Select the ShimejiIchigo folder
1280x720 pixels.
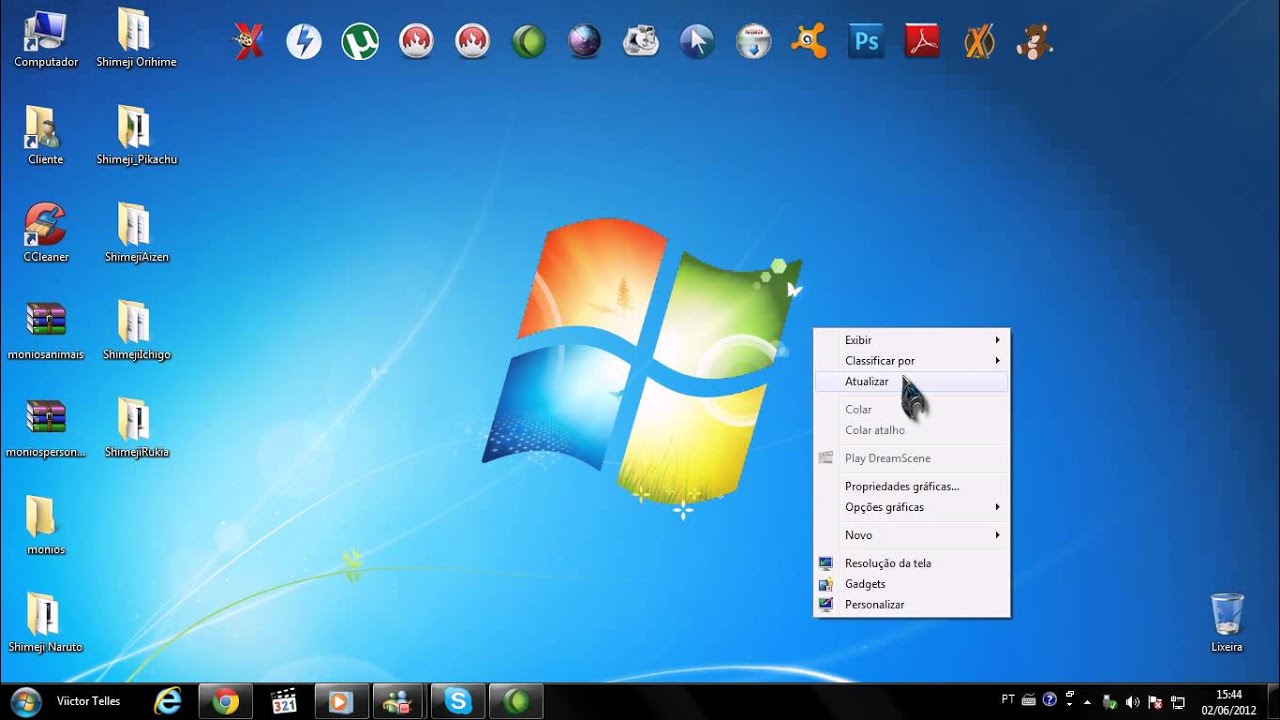click(136, 331)
